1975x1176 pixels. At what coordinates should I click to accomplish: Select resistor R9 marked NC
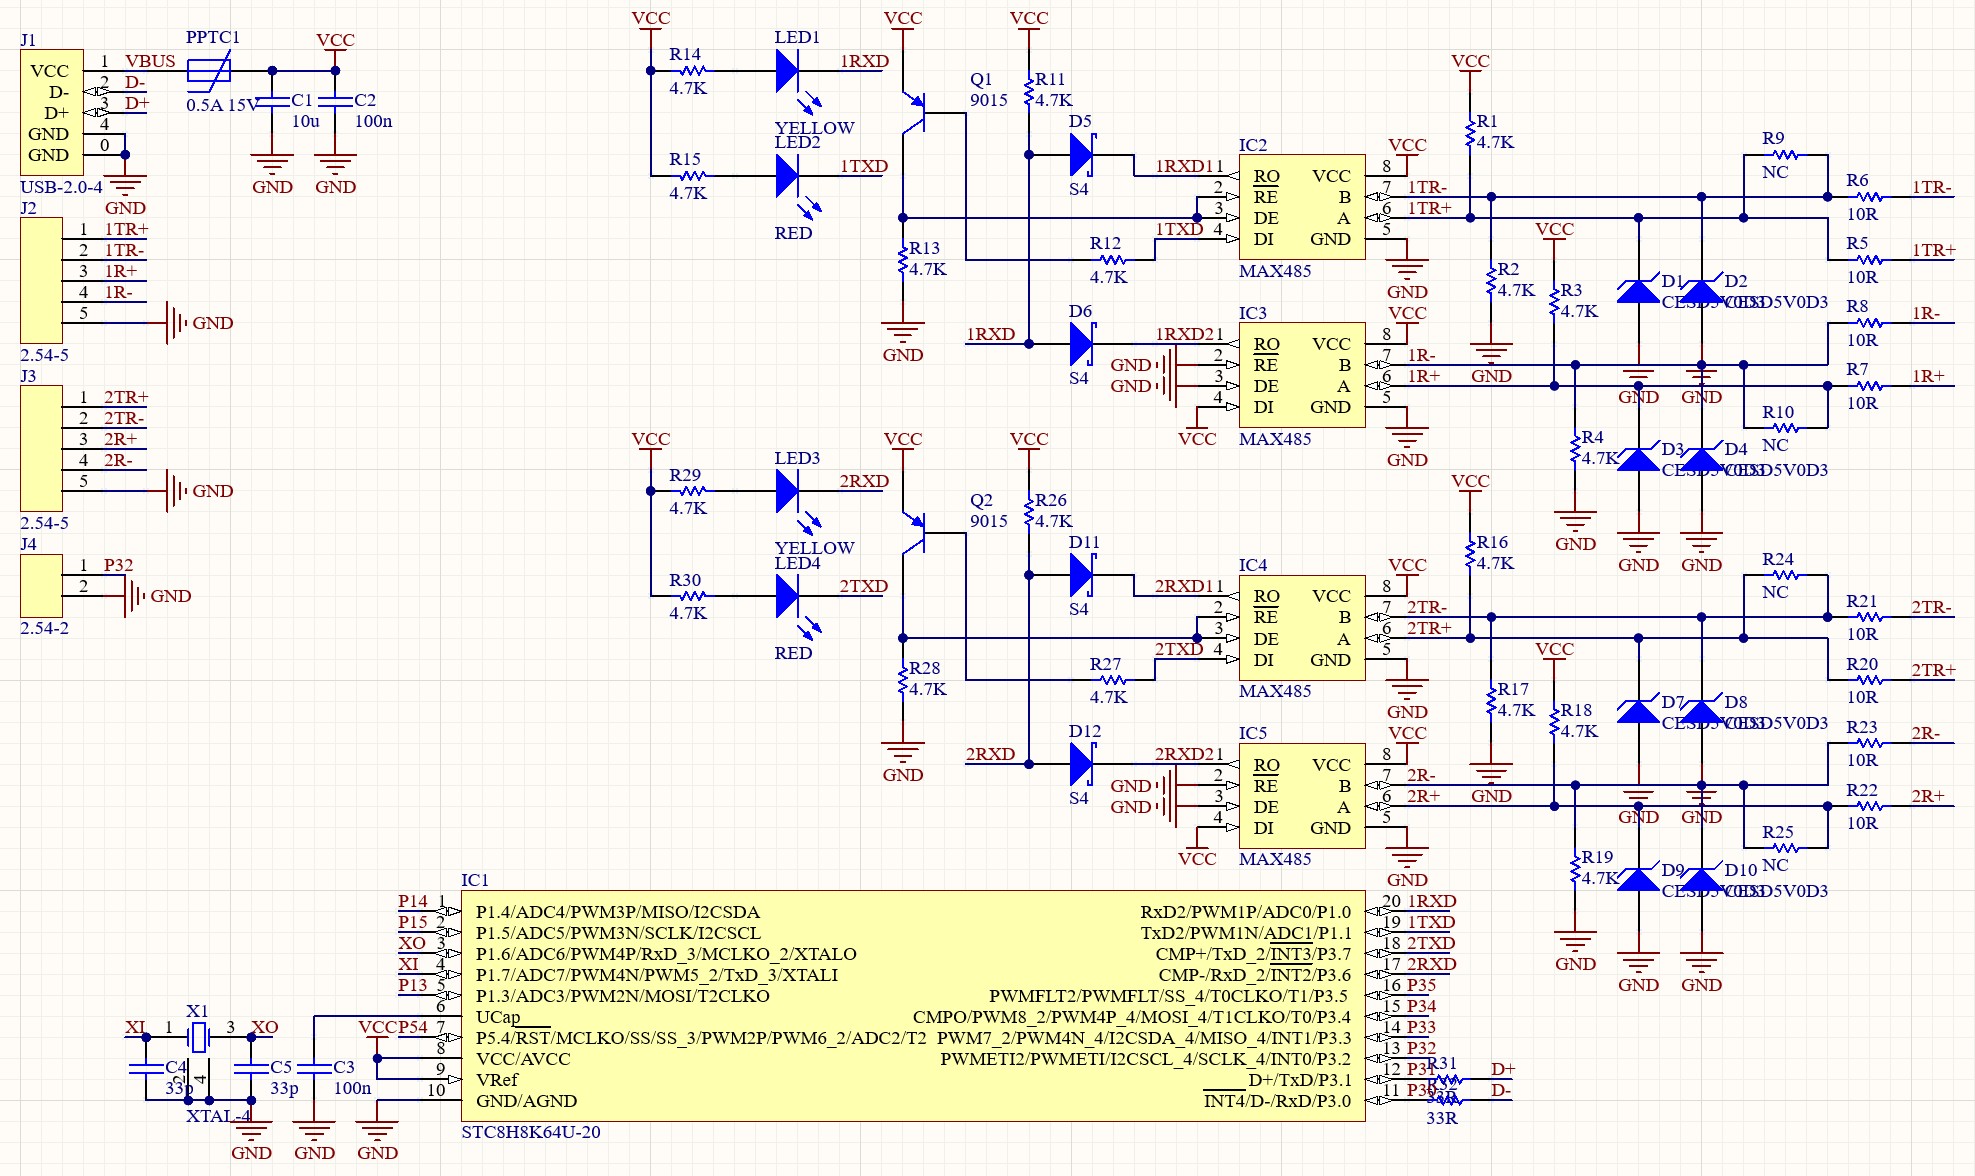(x=1785, y=155)
